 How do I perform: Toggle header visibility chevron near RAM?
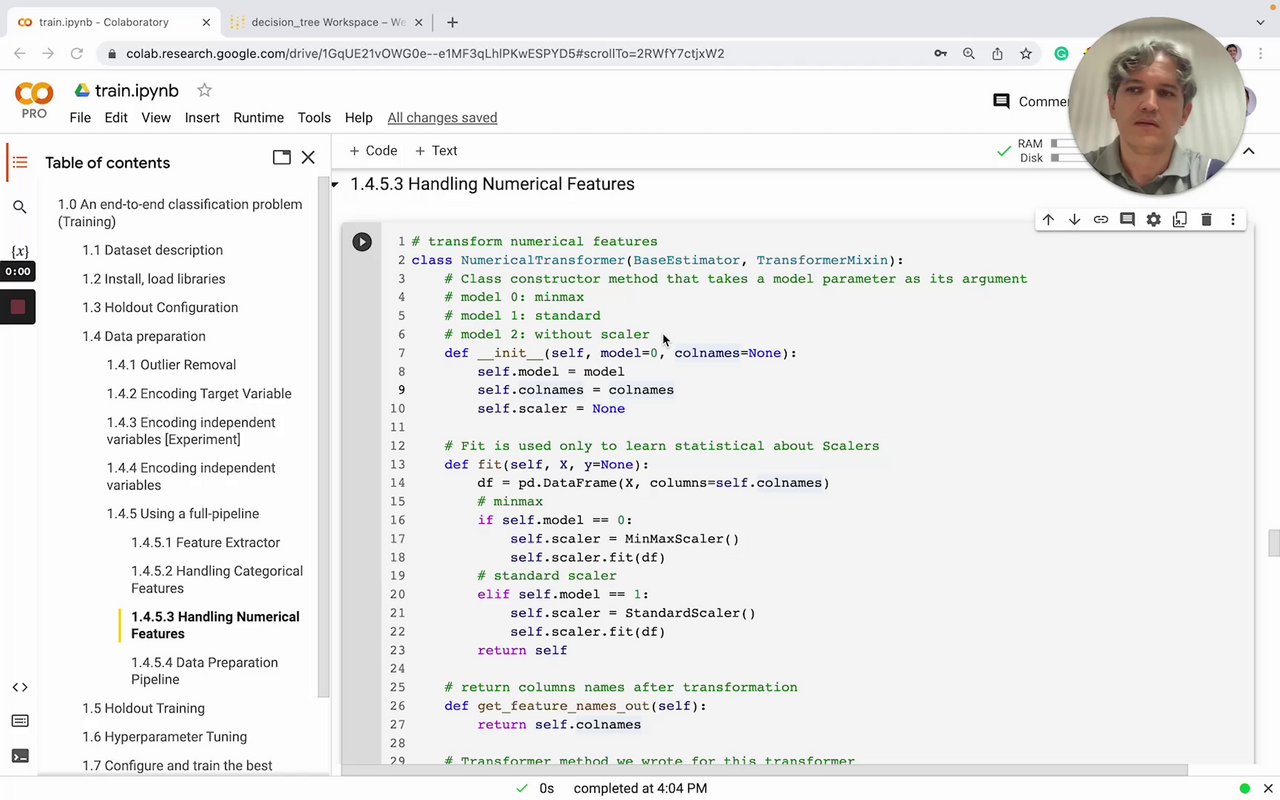pyautogui.click(x=1249, y=151)
